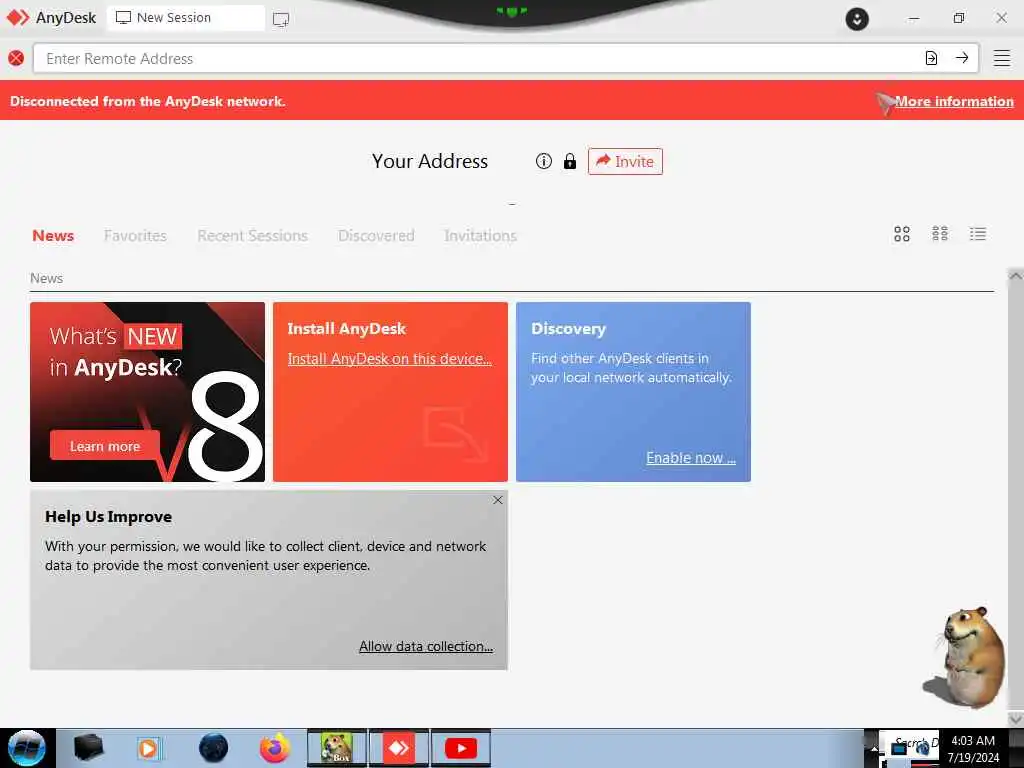
Task: Click the scrollbar up arrow
Action: tap(1016, 276)
